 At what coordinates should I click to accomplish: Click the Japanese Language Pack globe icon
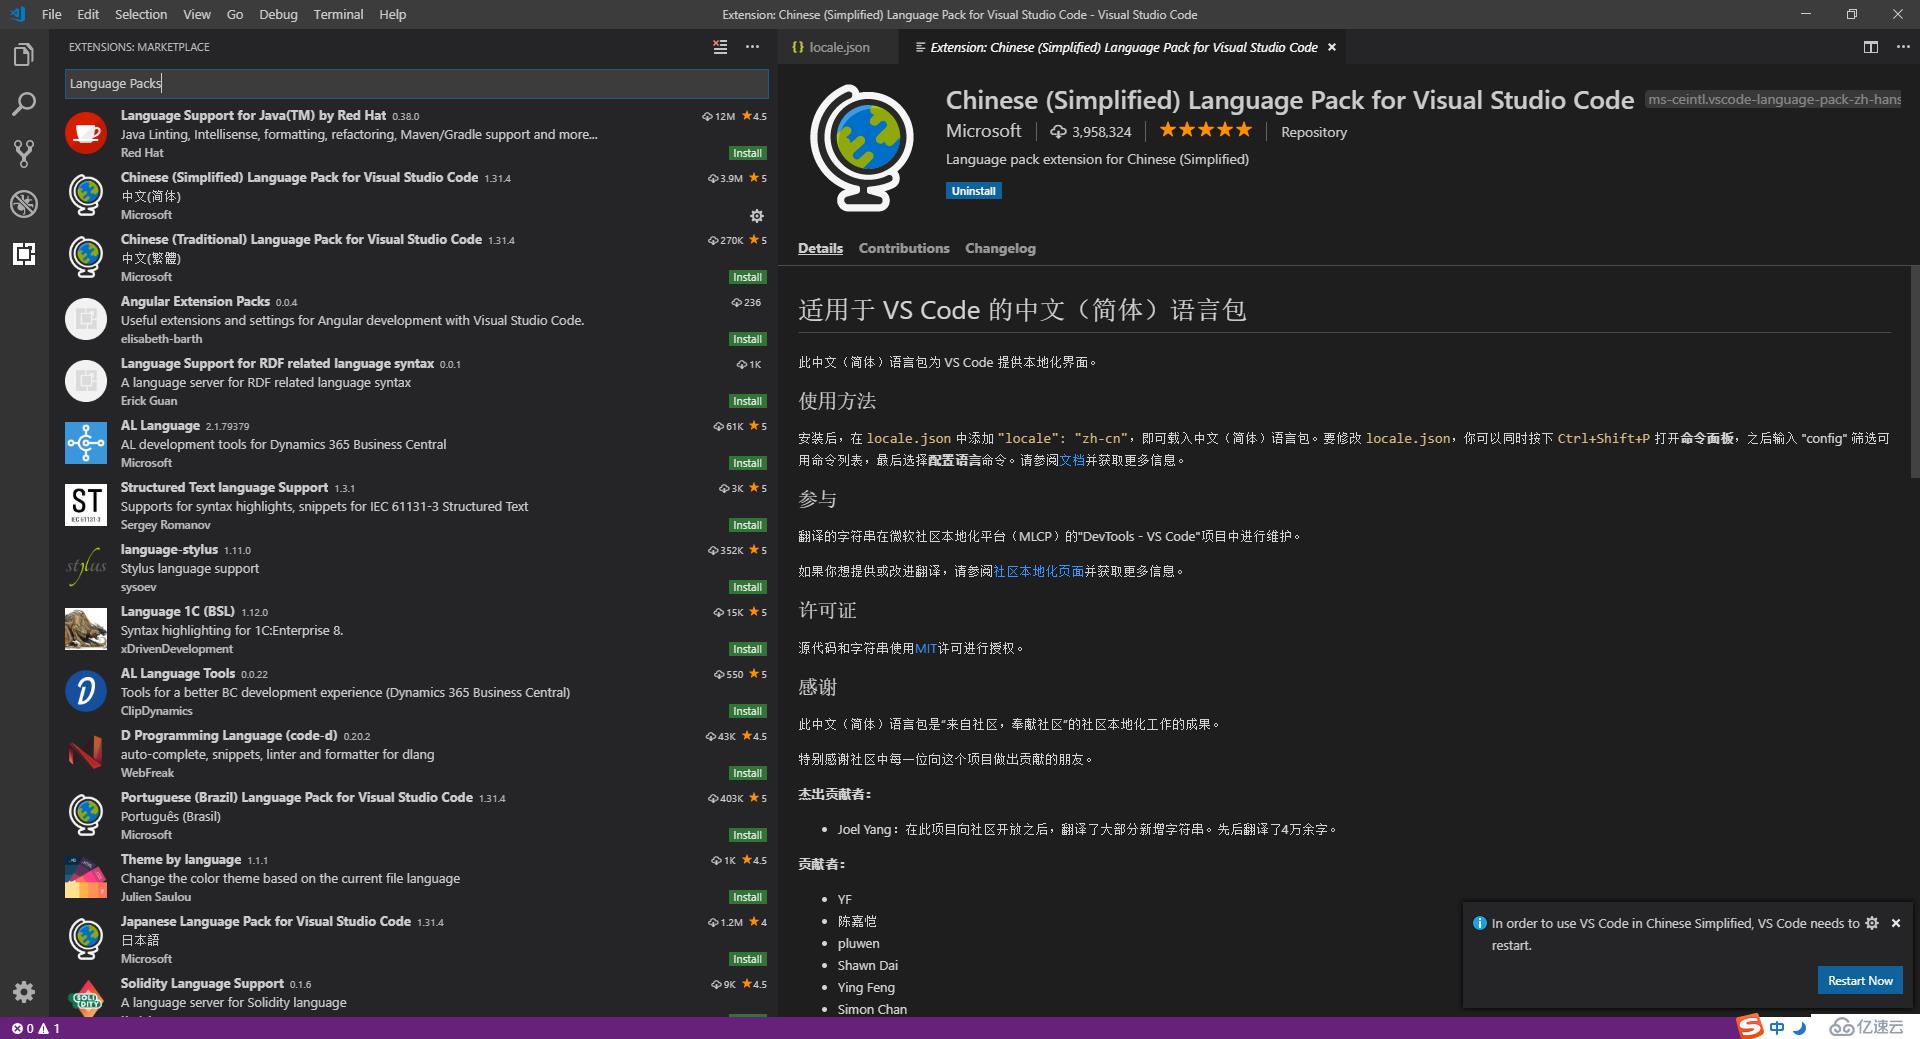click(86, 938)
